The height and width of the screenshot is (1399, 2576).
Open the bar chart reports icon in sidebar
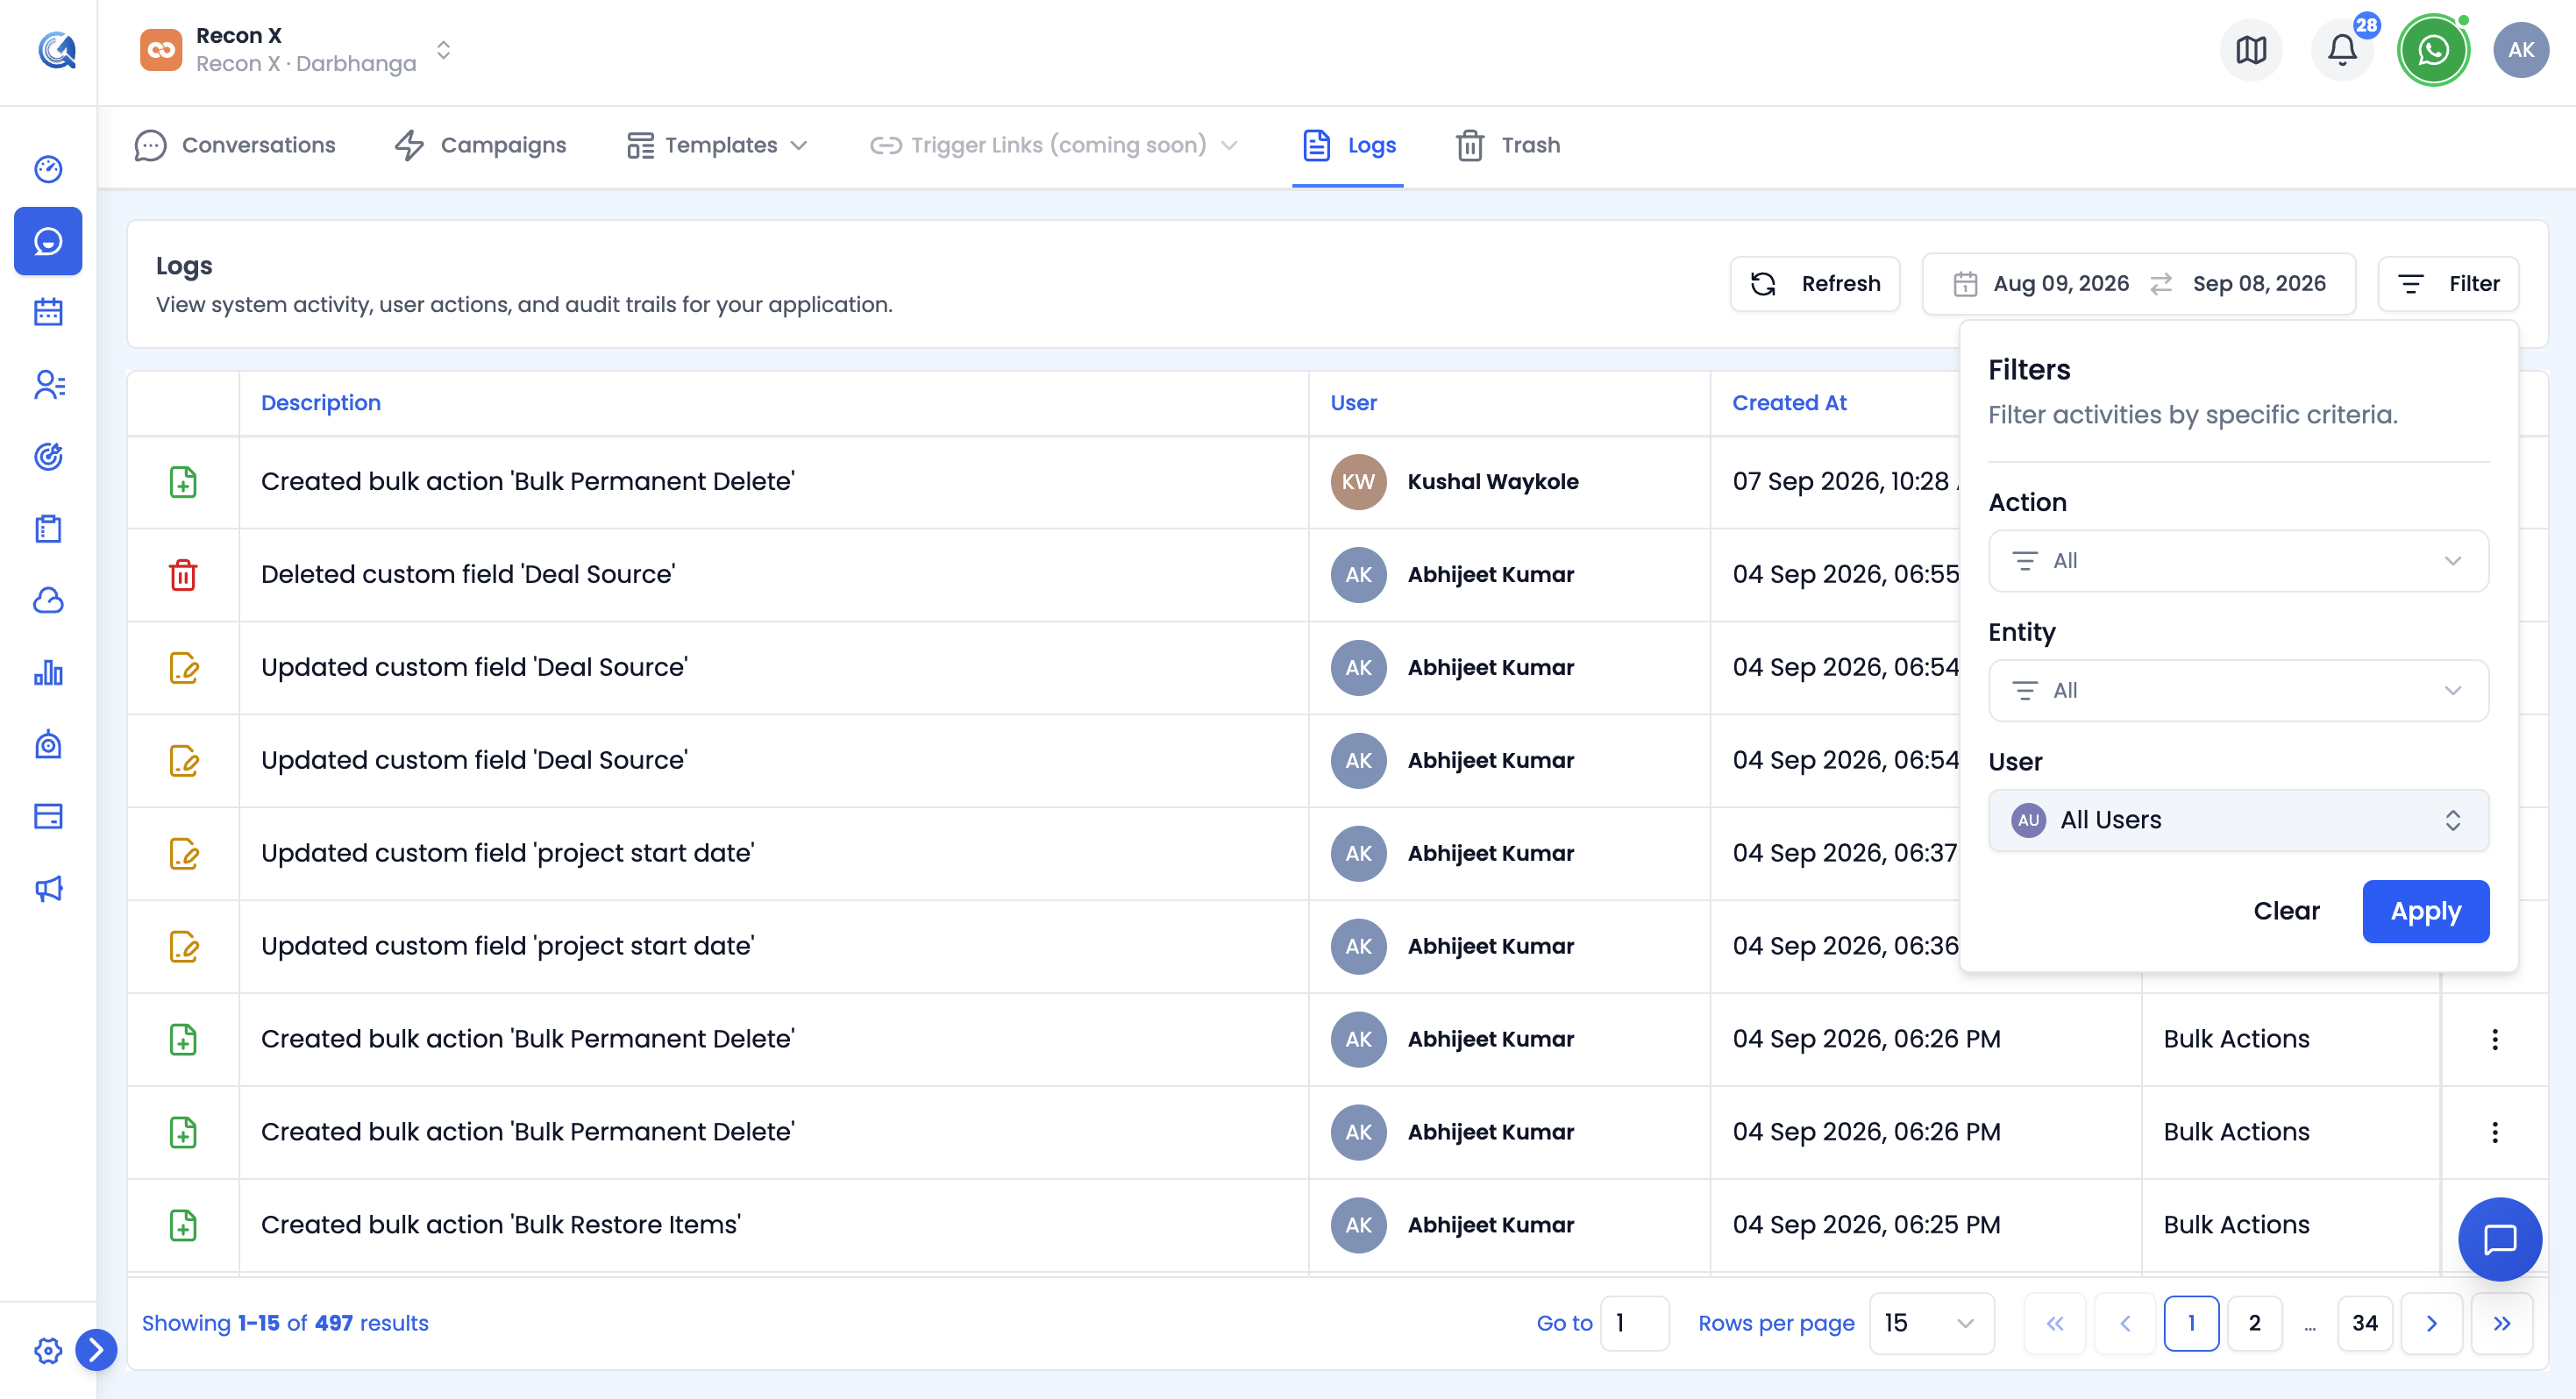[48, 673]
